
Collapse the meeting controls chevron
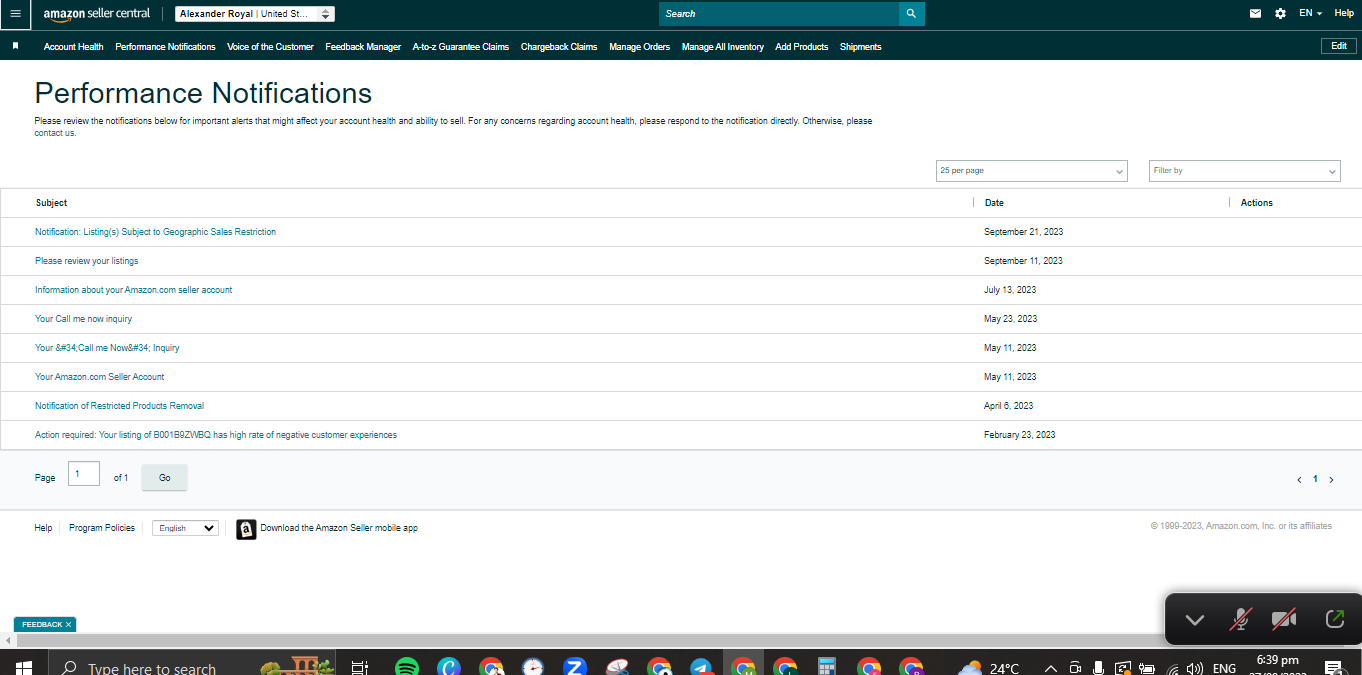coord(1194,620)
